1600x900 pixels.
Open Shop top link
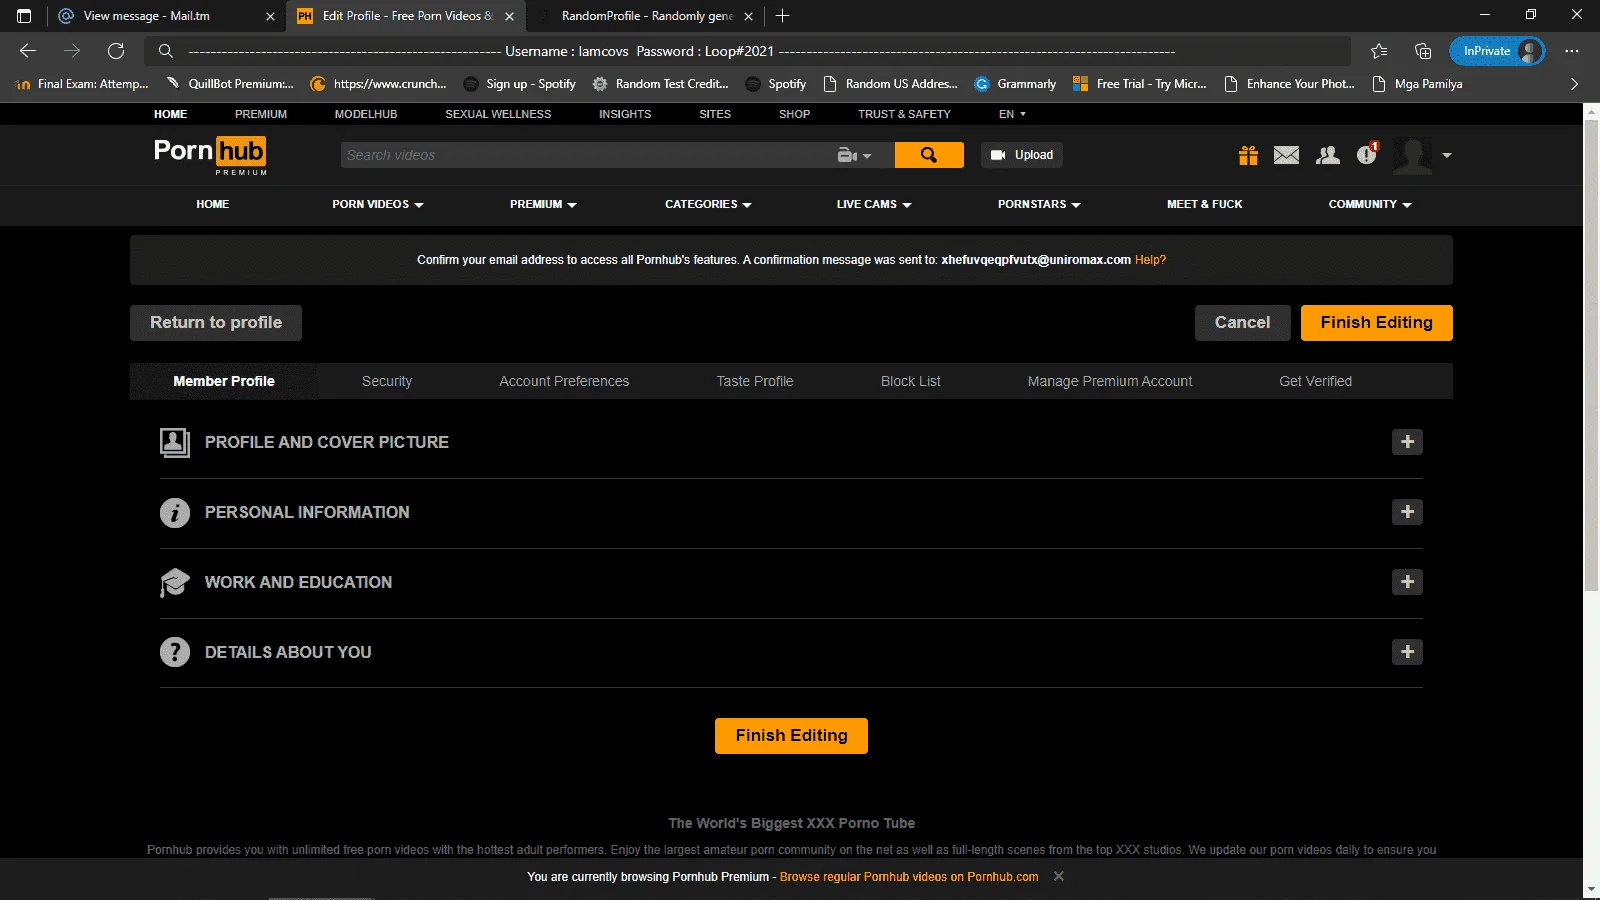[795, 114]
